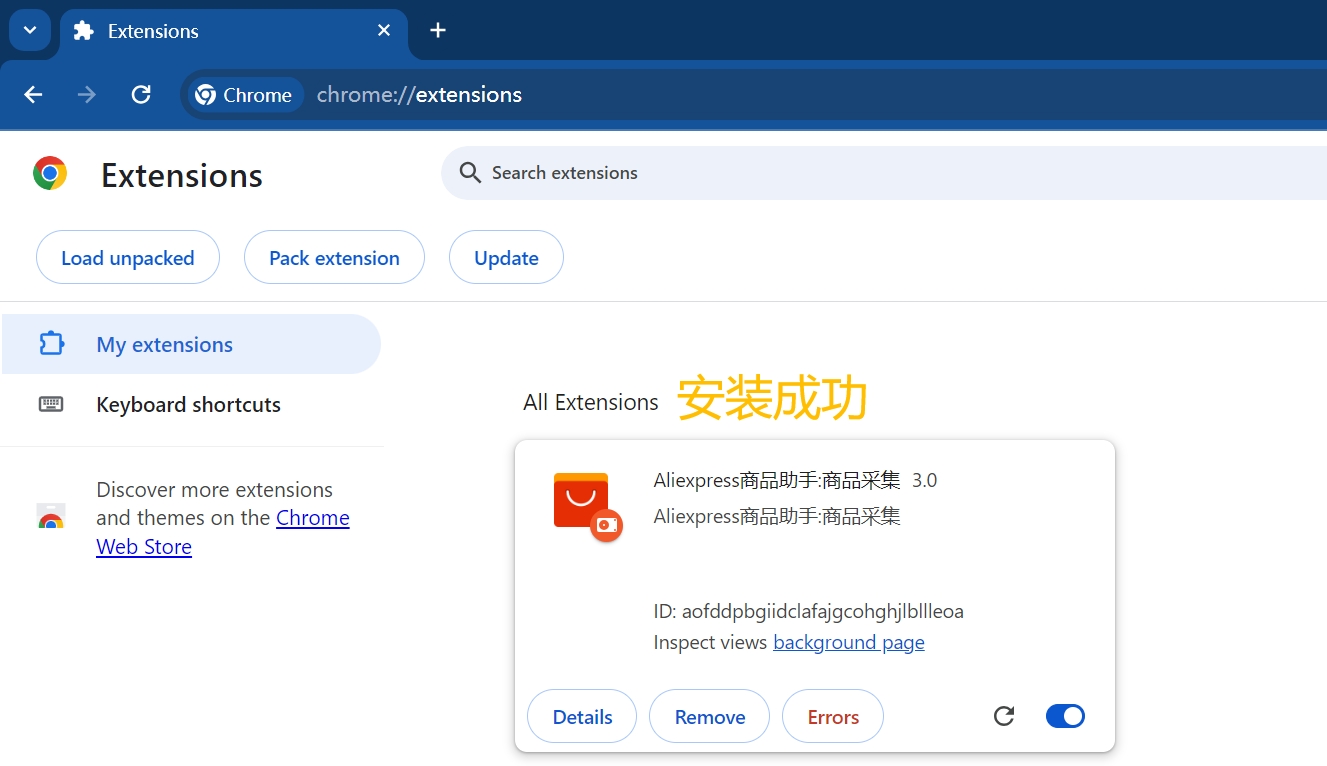Click the All Extensions heading

click(591, 402)
